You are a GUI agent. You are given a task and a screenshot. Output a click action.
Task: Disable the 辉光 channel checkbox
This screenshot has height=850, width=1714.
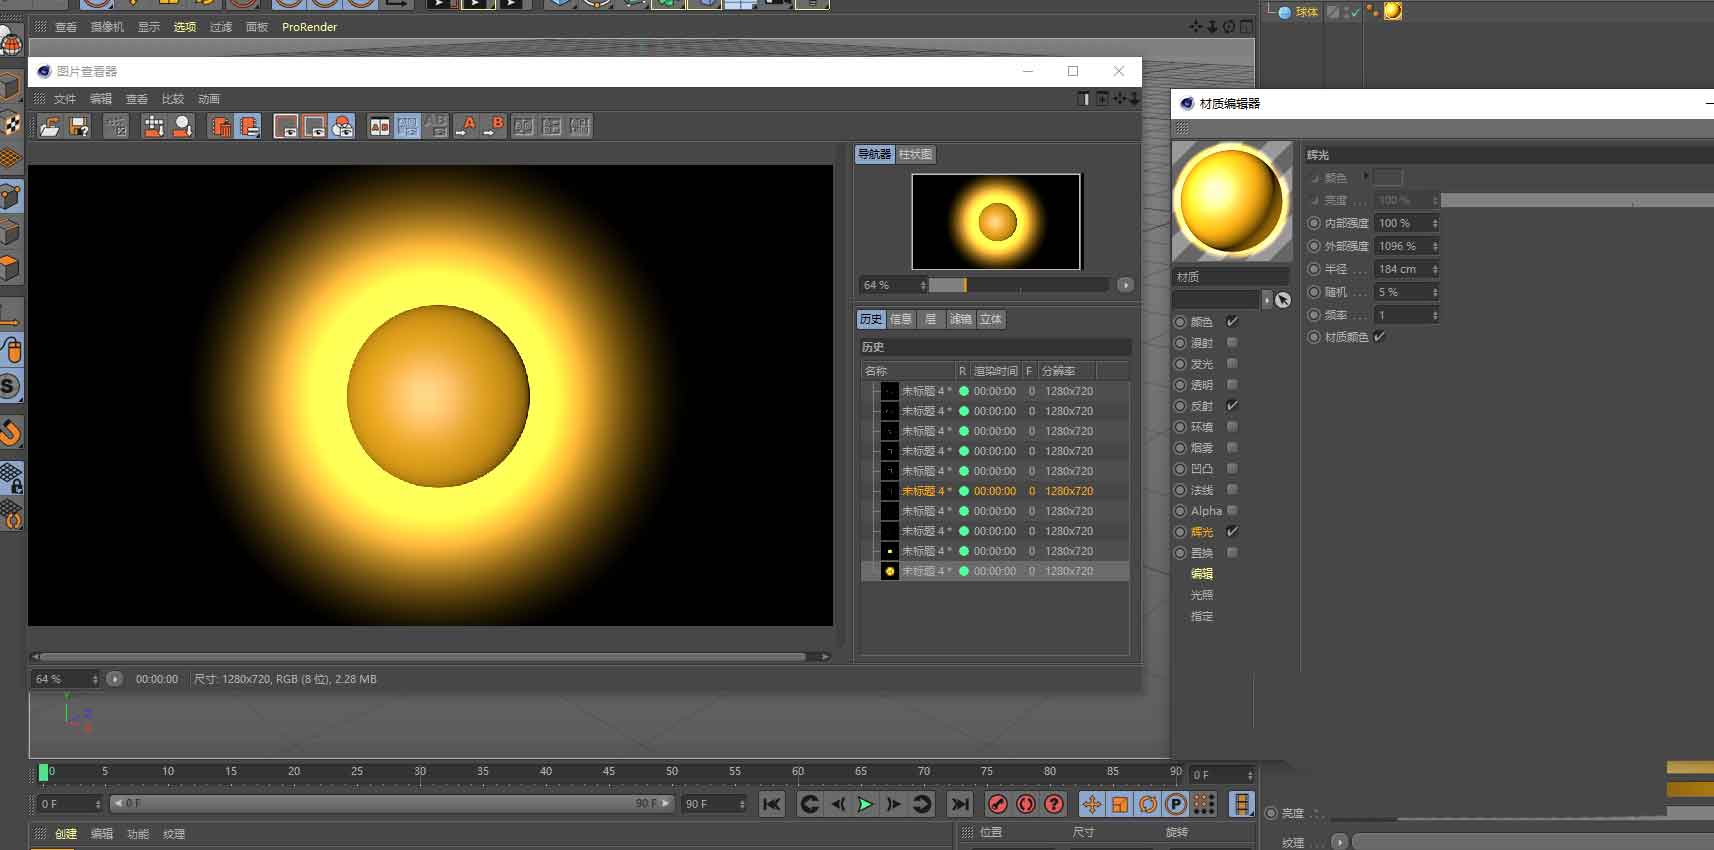point(1232,532)
